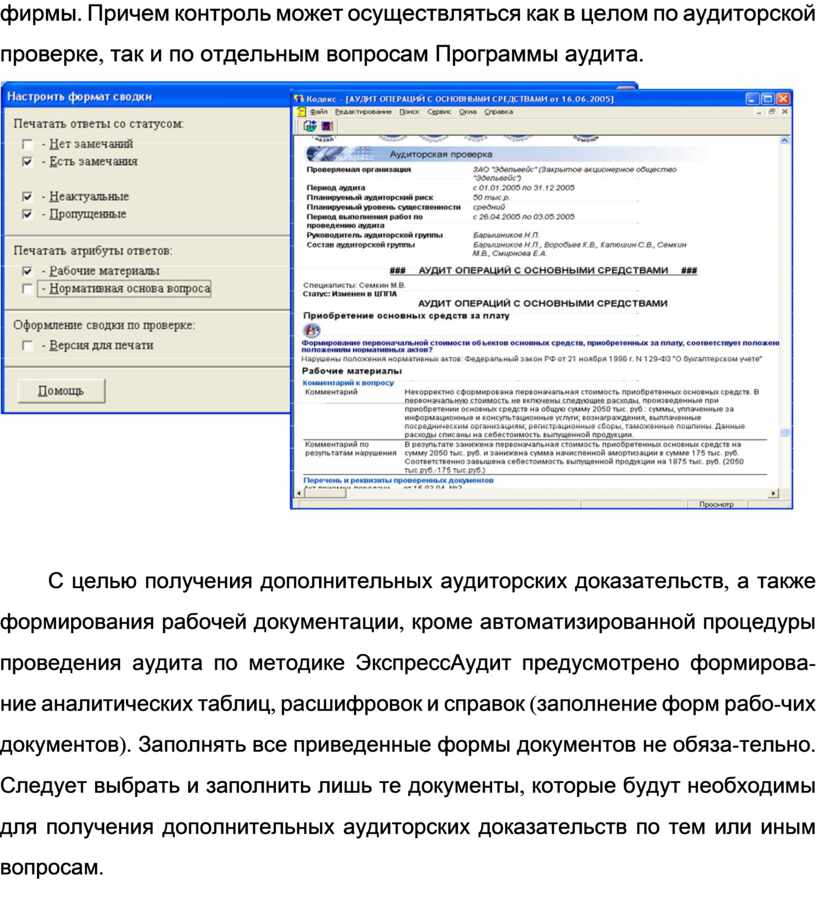Open the Поиск menu
Viewport: 816px width, 897px height.
tap(409, 112)
